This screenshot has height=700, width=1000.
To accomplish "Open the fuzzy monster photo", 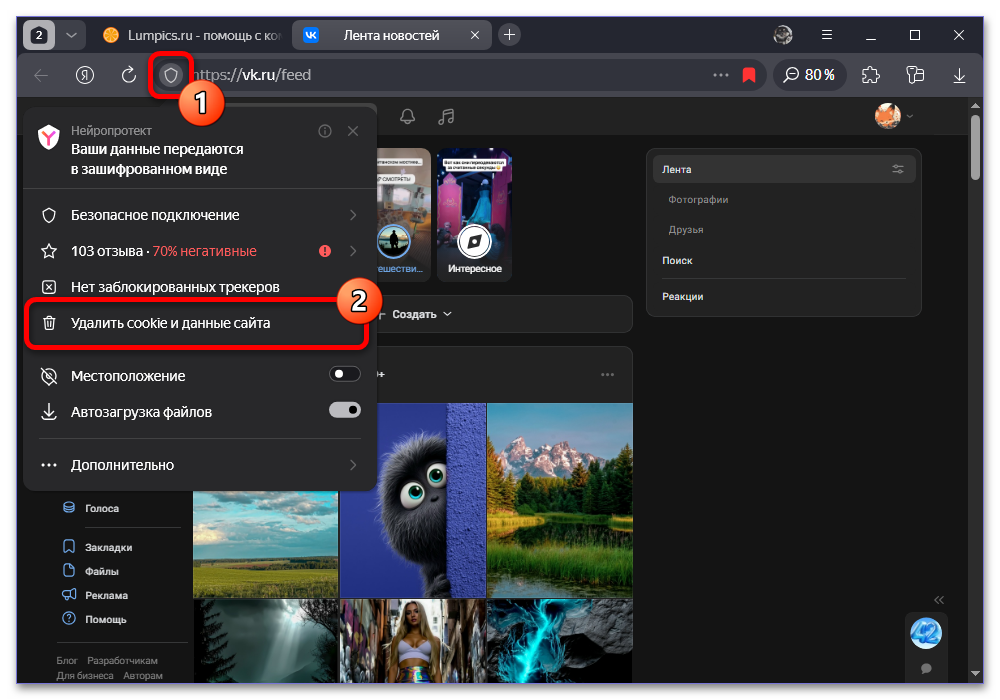I will click(x=413, y=500).
